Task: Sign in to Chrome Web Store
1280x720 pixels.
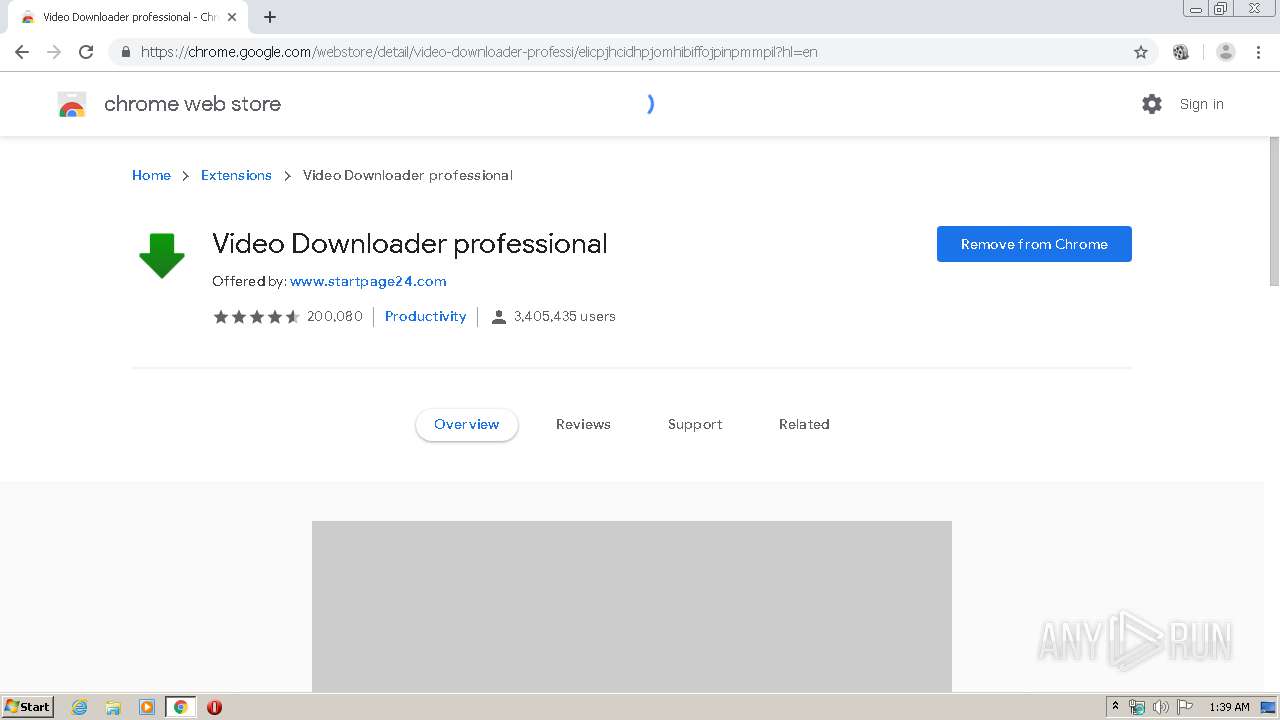Action: pos(1201,104)
